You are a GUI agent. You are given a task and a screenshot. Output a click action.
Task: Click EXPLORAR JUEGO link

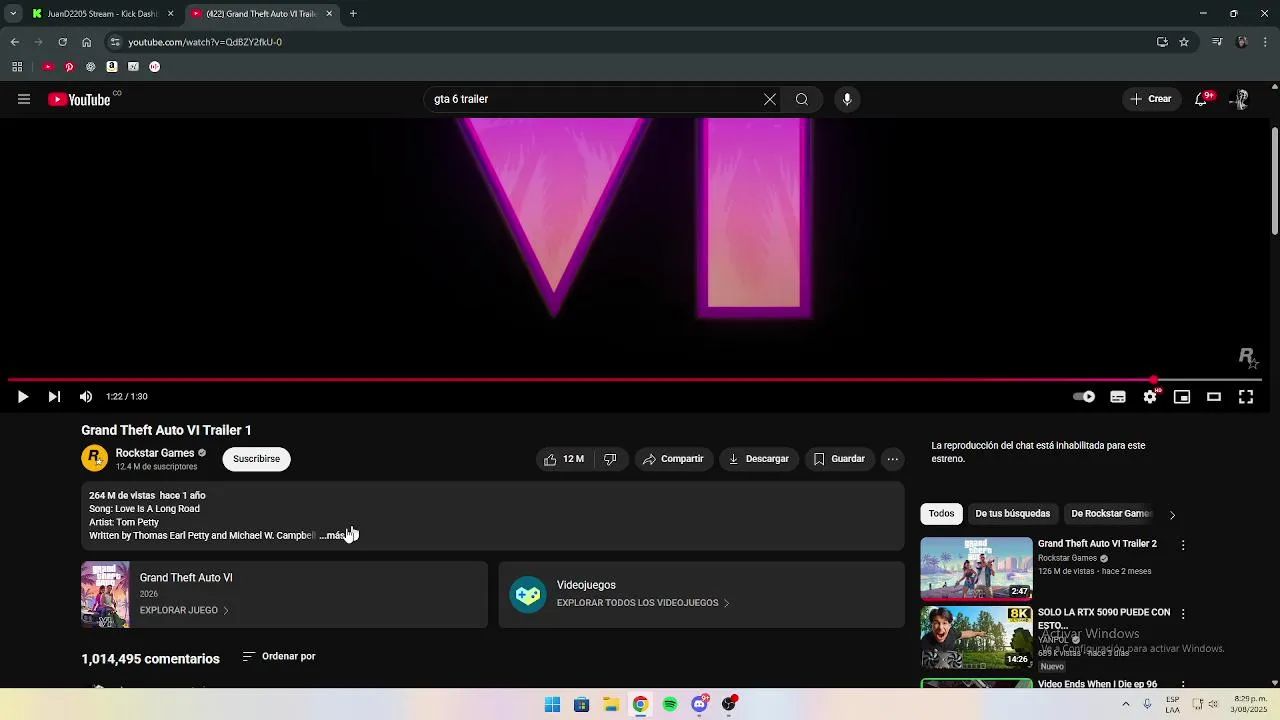pyautogui.click(x=184, y=610)
